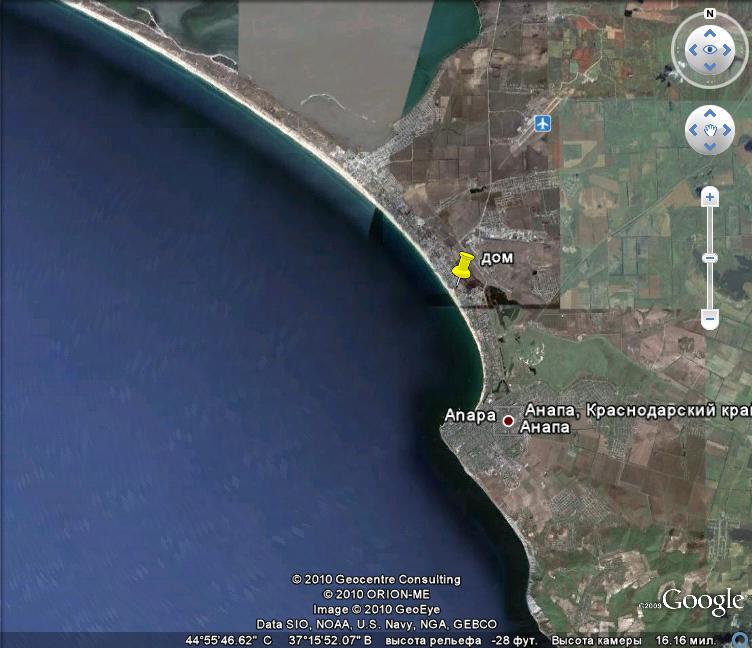Click the airport icon on the map
This screenshot has width=752, height=648.
click(x=543, y=123)
